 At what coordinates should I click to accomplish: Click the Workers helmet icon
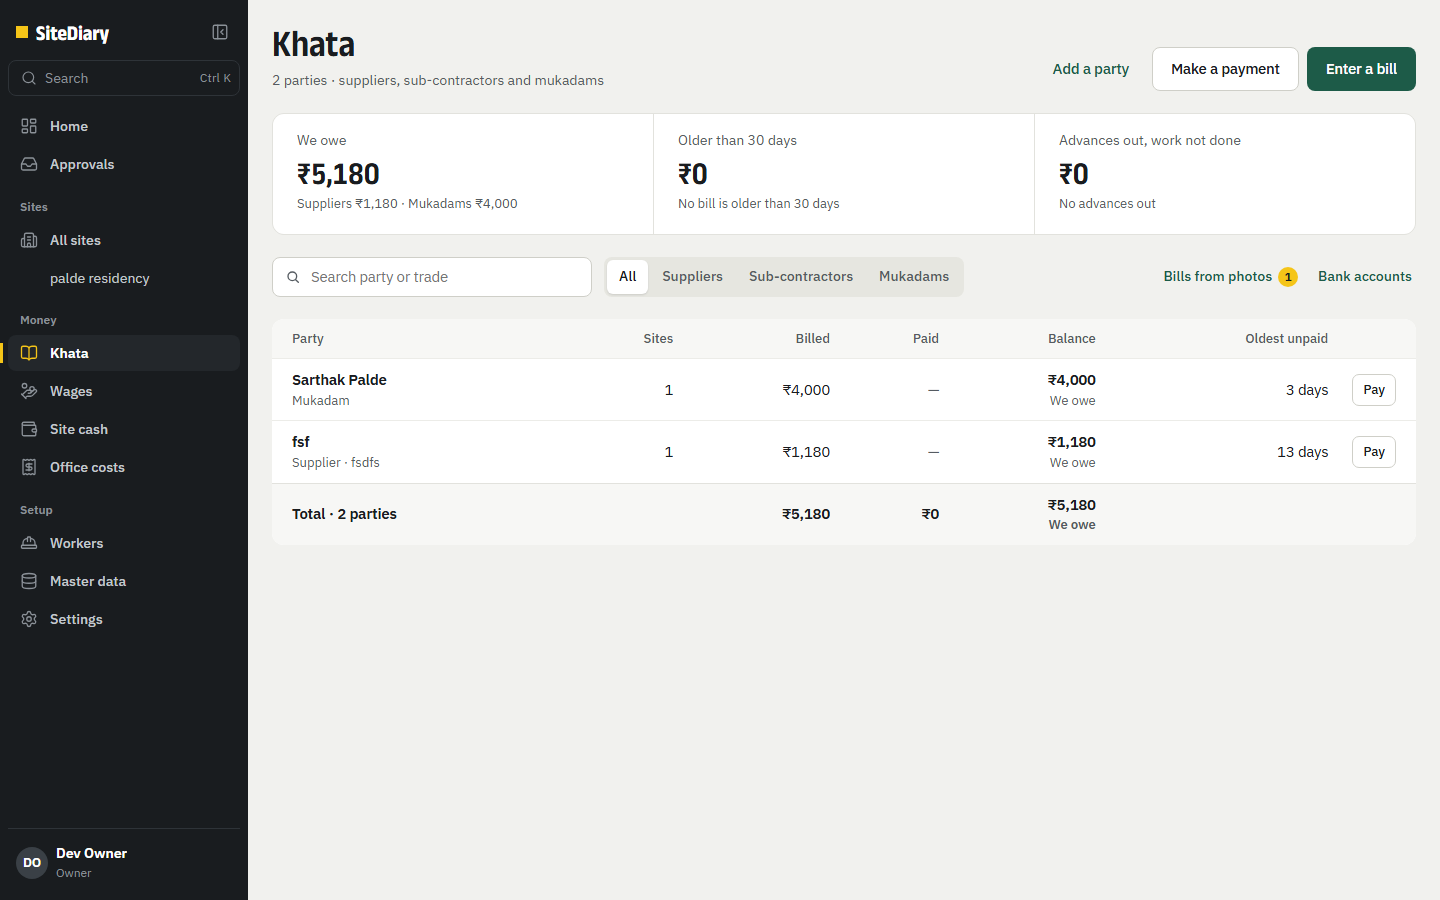coord(29,543)
